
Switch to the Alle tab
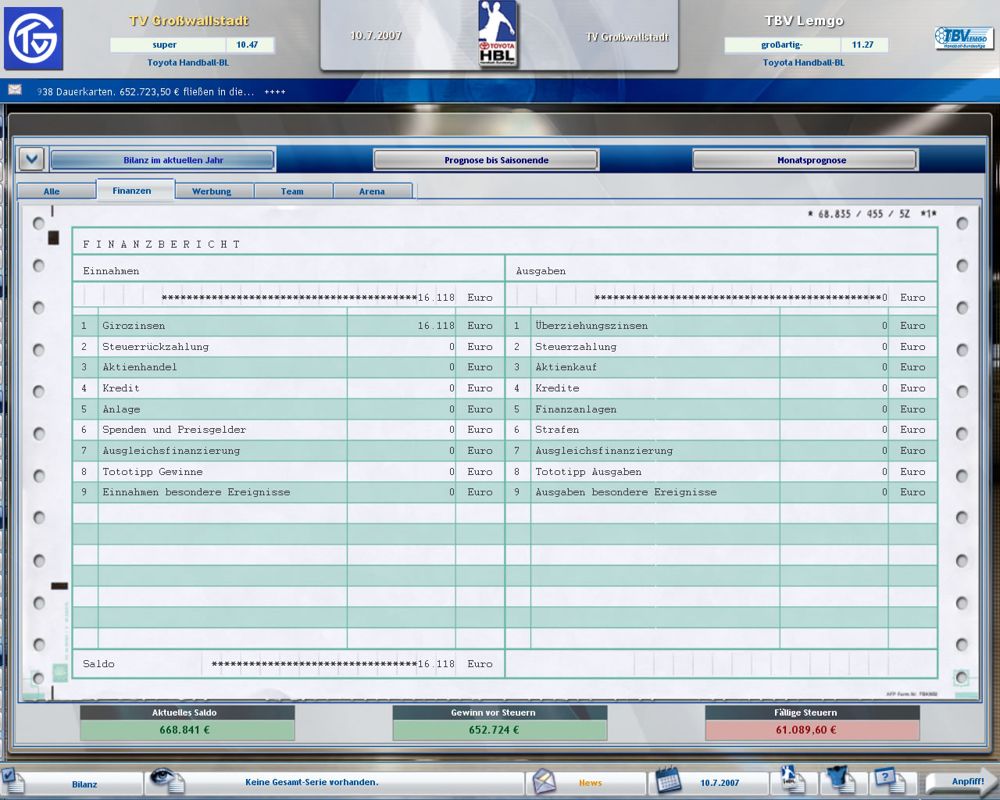pyautogui.click(x=52, y=191)
